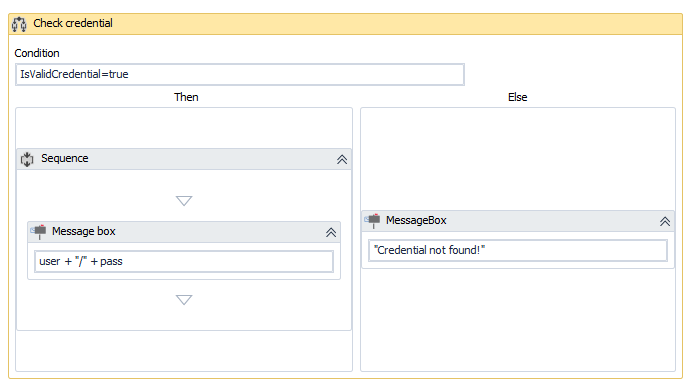Image resolution: width=693 pixels, height=390 pixels.
Task: Click the drop arrow below Message box
Action: pos(184,300)
